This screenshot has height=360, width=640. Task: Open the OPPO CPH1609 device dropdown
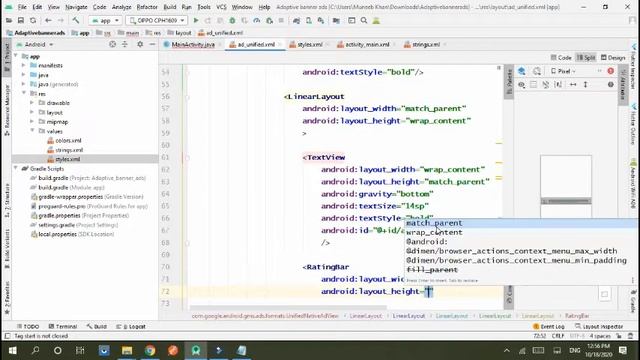[x=157, y=20]
